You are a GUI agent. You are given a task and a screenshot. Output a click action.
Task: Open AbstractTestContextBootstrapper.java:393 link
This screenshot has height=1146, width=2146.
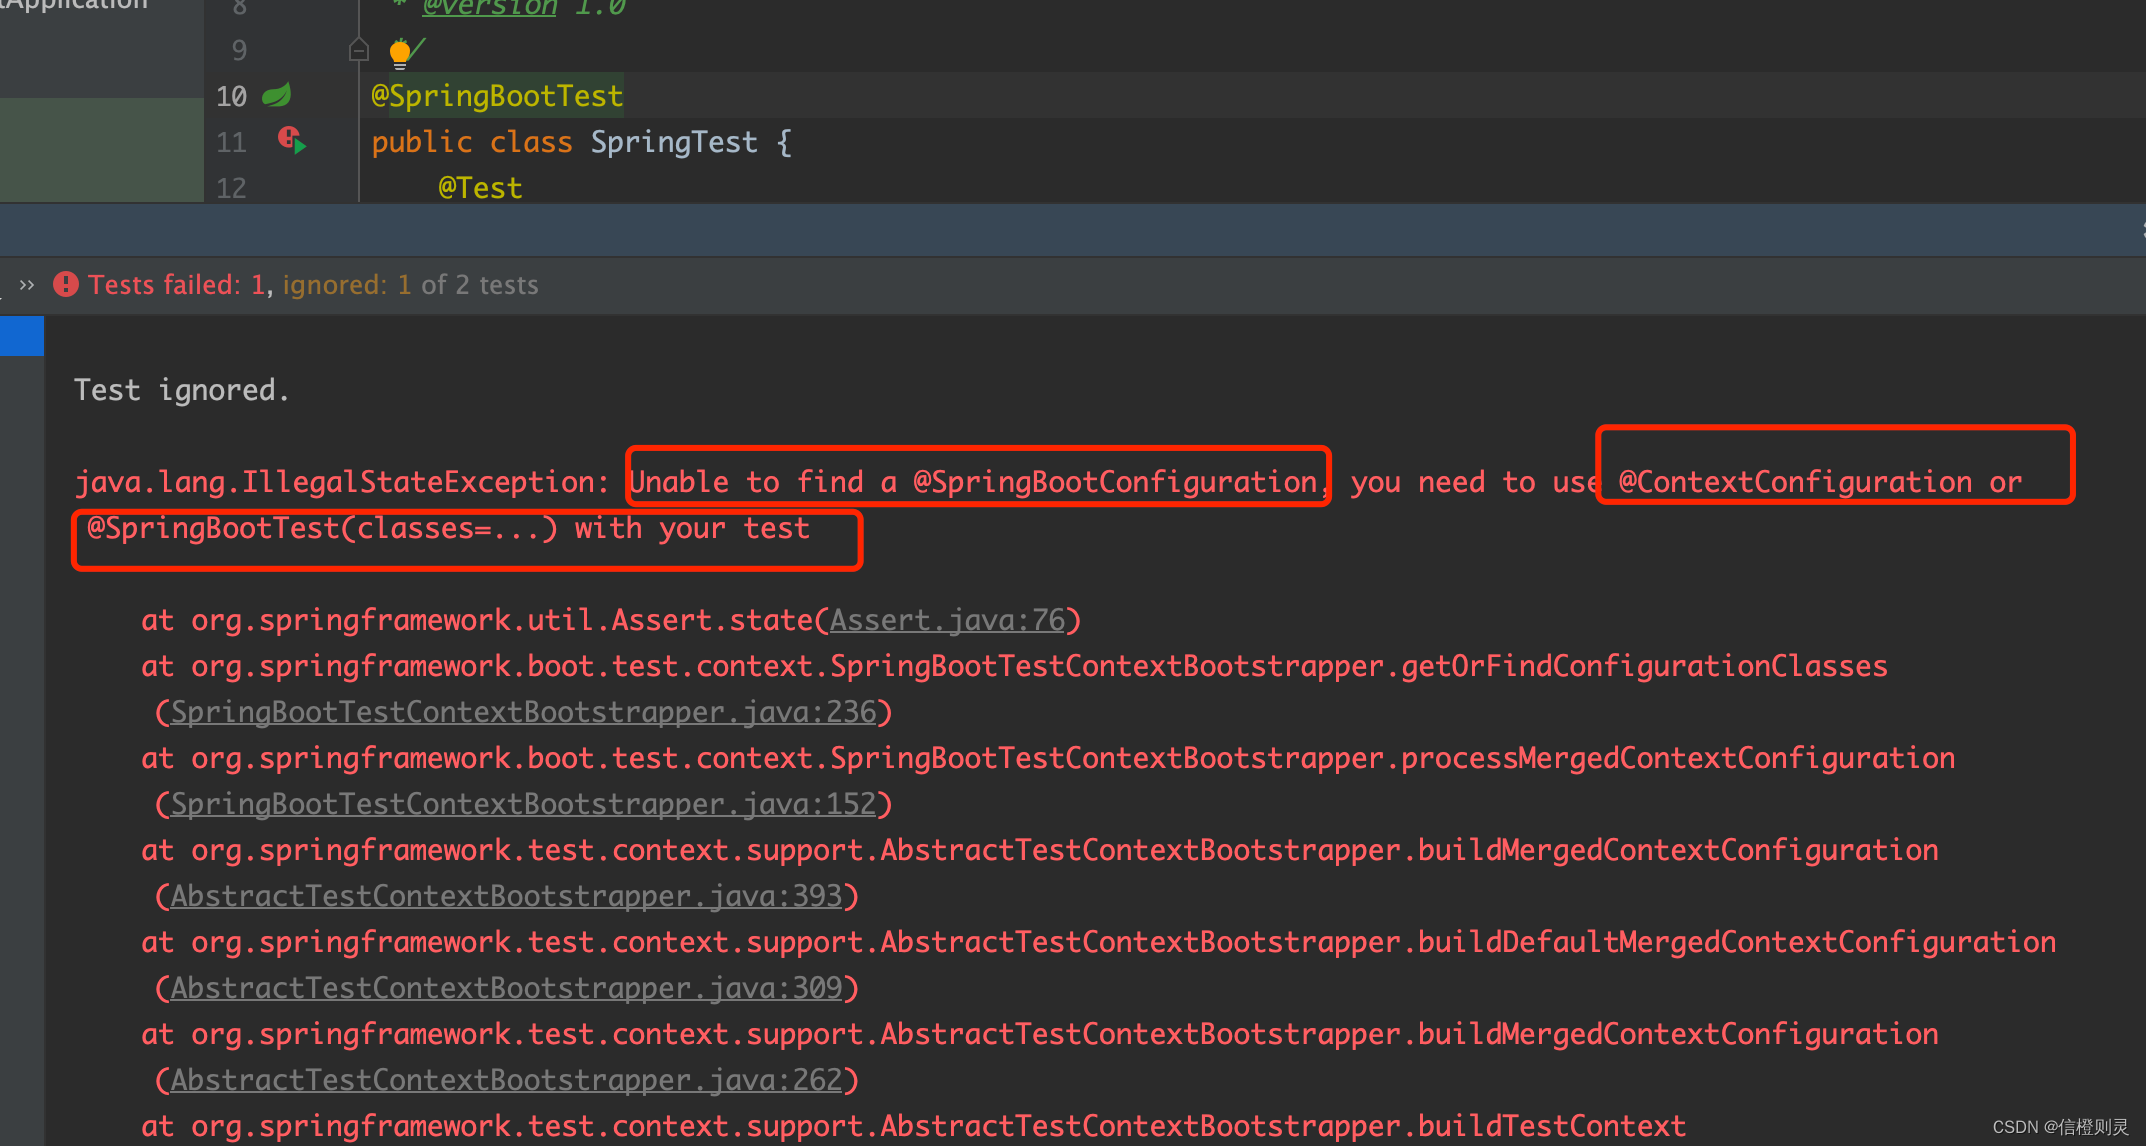506,896
